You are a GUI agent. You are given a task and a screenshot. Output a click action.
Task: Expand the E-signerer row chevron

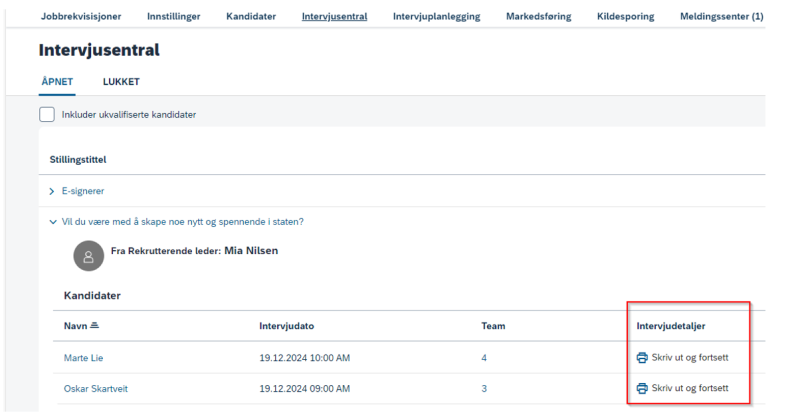tap(52, 191)
